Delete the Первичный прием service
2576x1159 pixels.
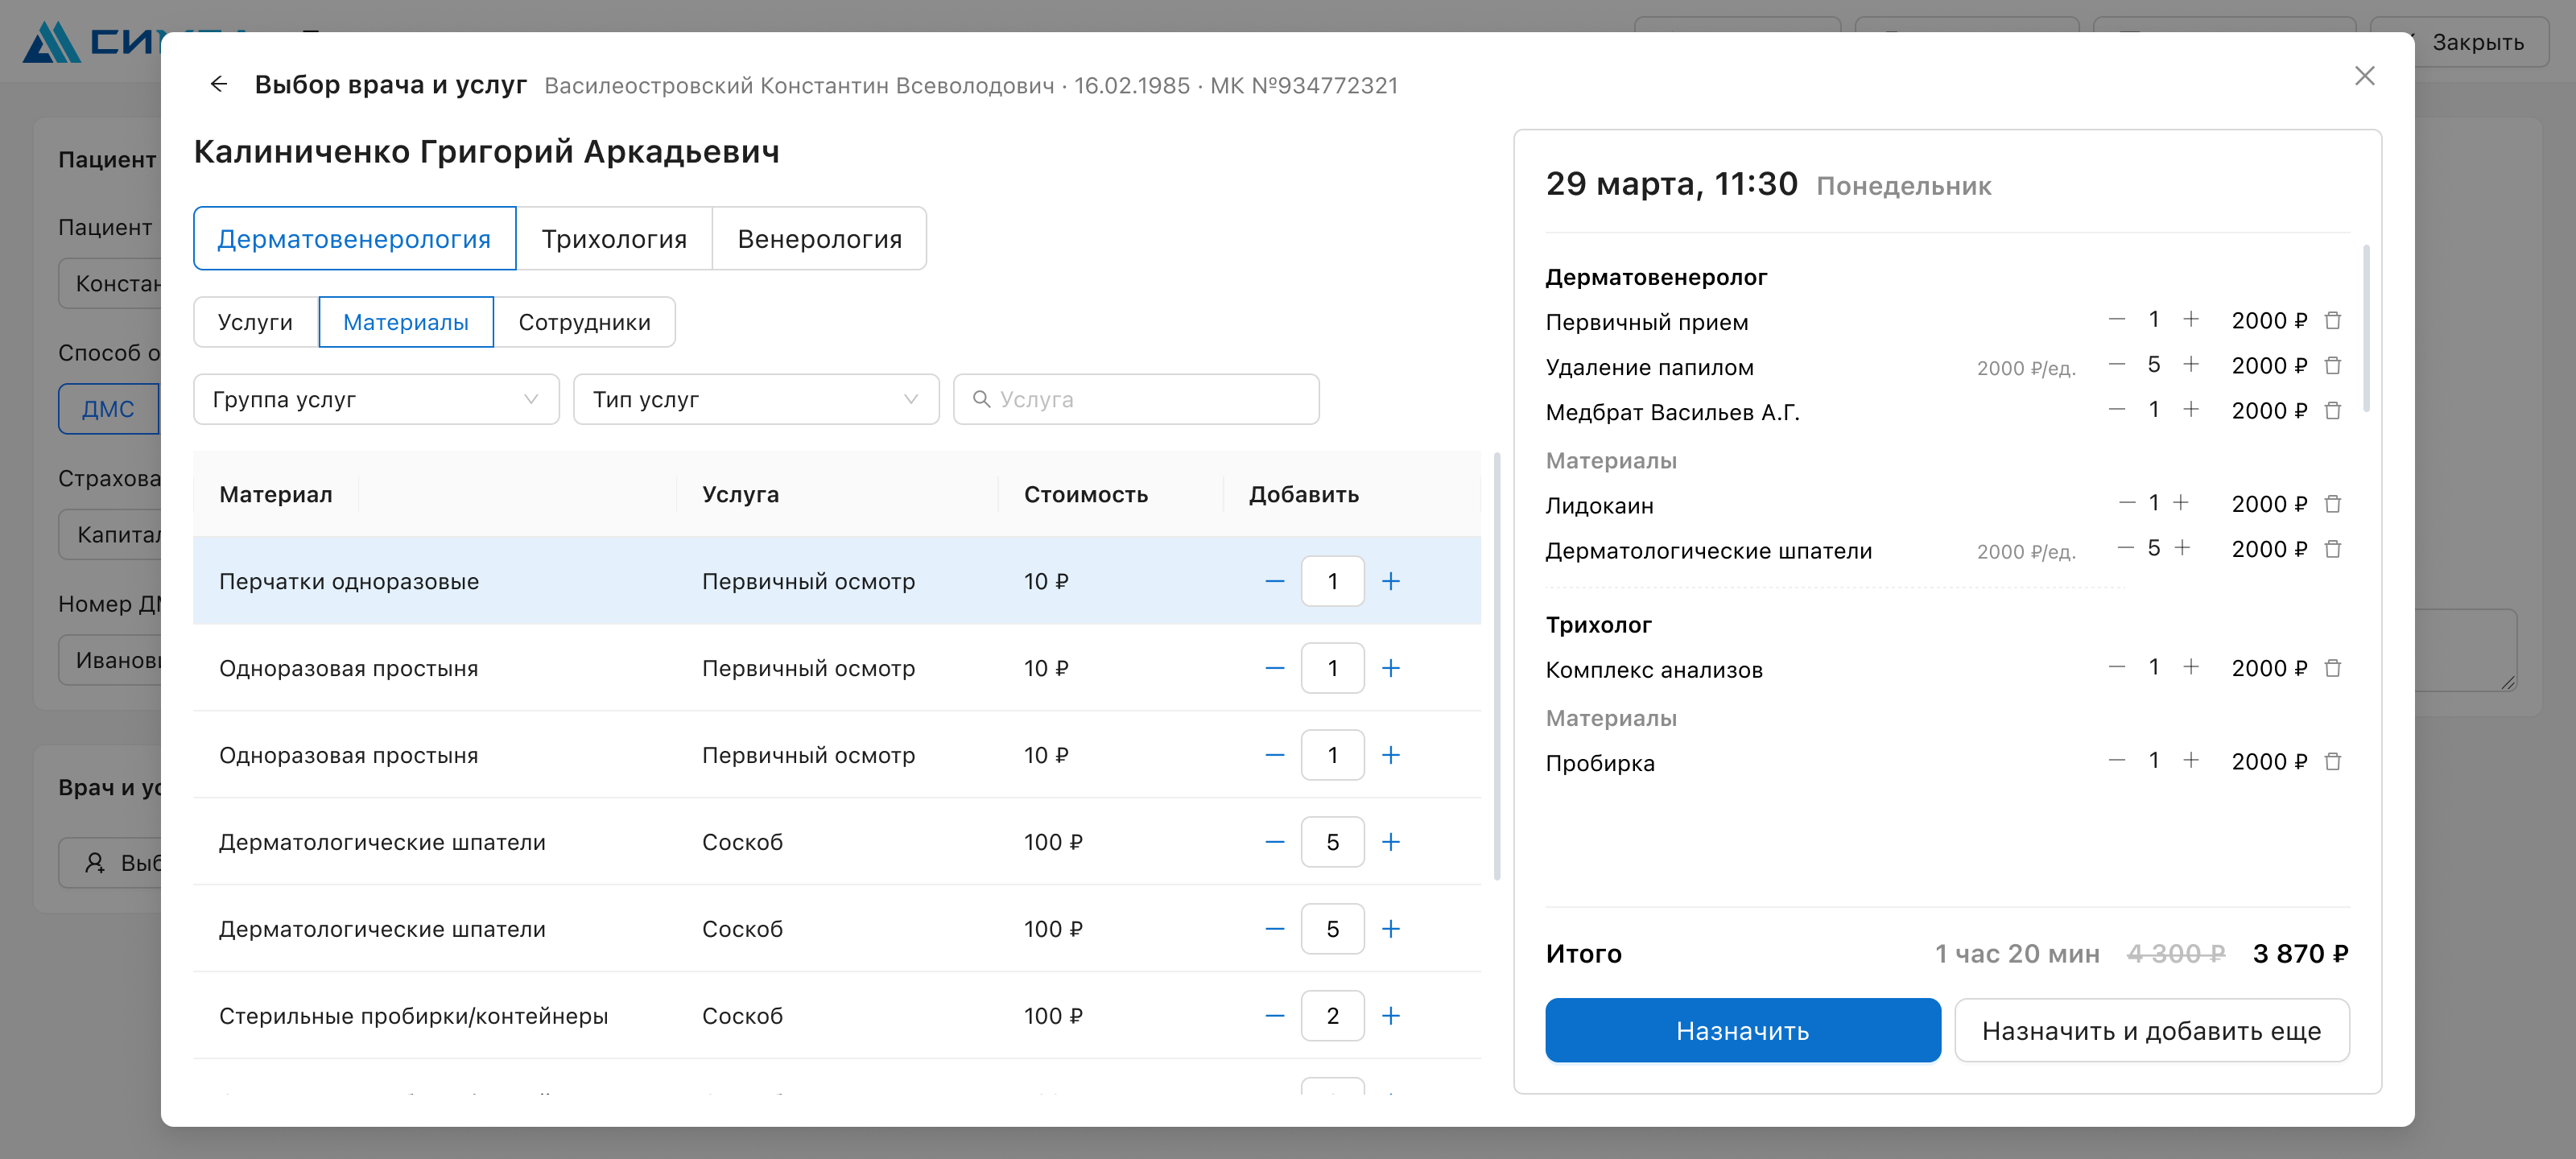pyautogui.click(x=2332, y=321)
